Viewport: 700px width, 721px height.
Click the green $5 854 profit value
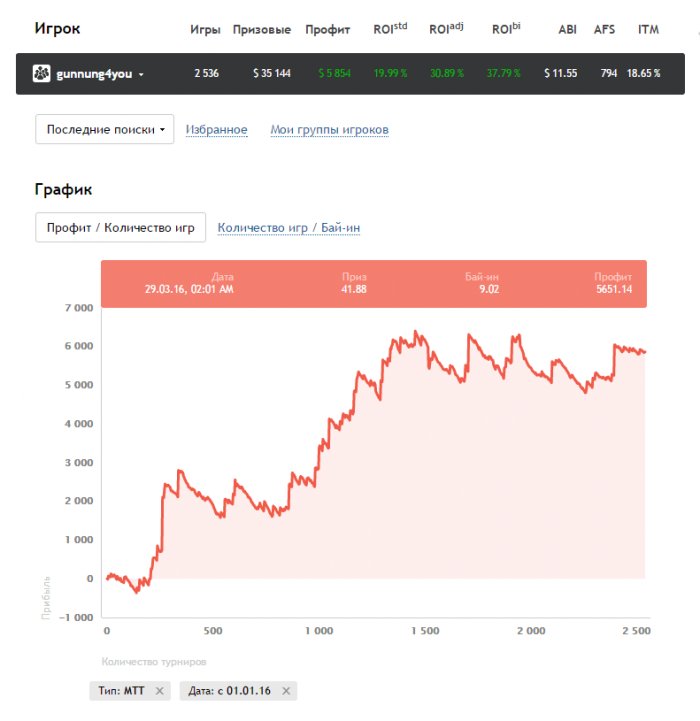[x=334, y=74]
